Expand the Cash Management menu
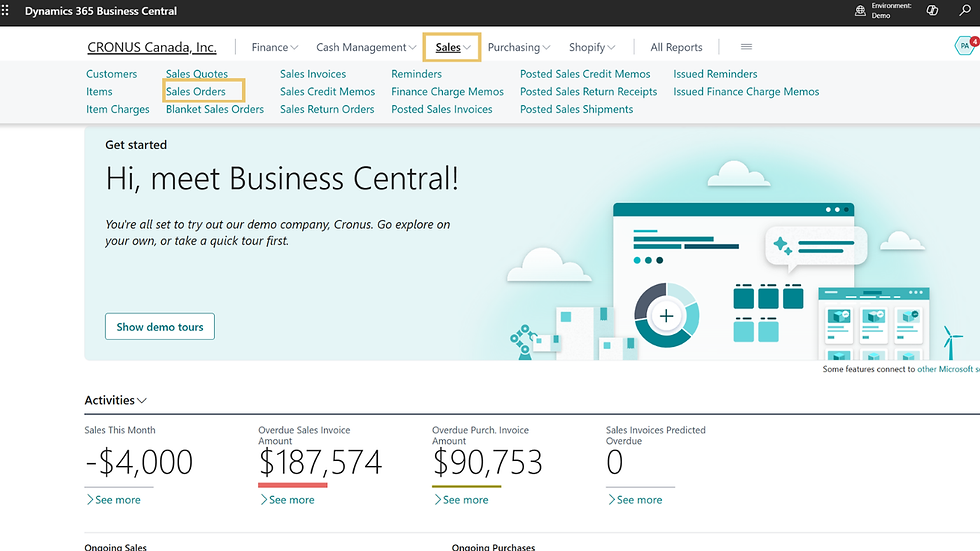The height and width of the screenshot is (551, 980). click(x=366, y=47)
